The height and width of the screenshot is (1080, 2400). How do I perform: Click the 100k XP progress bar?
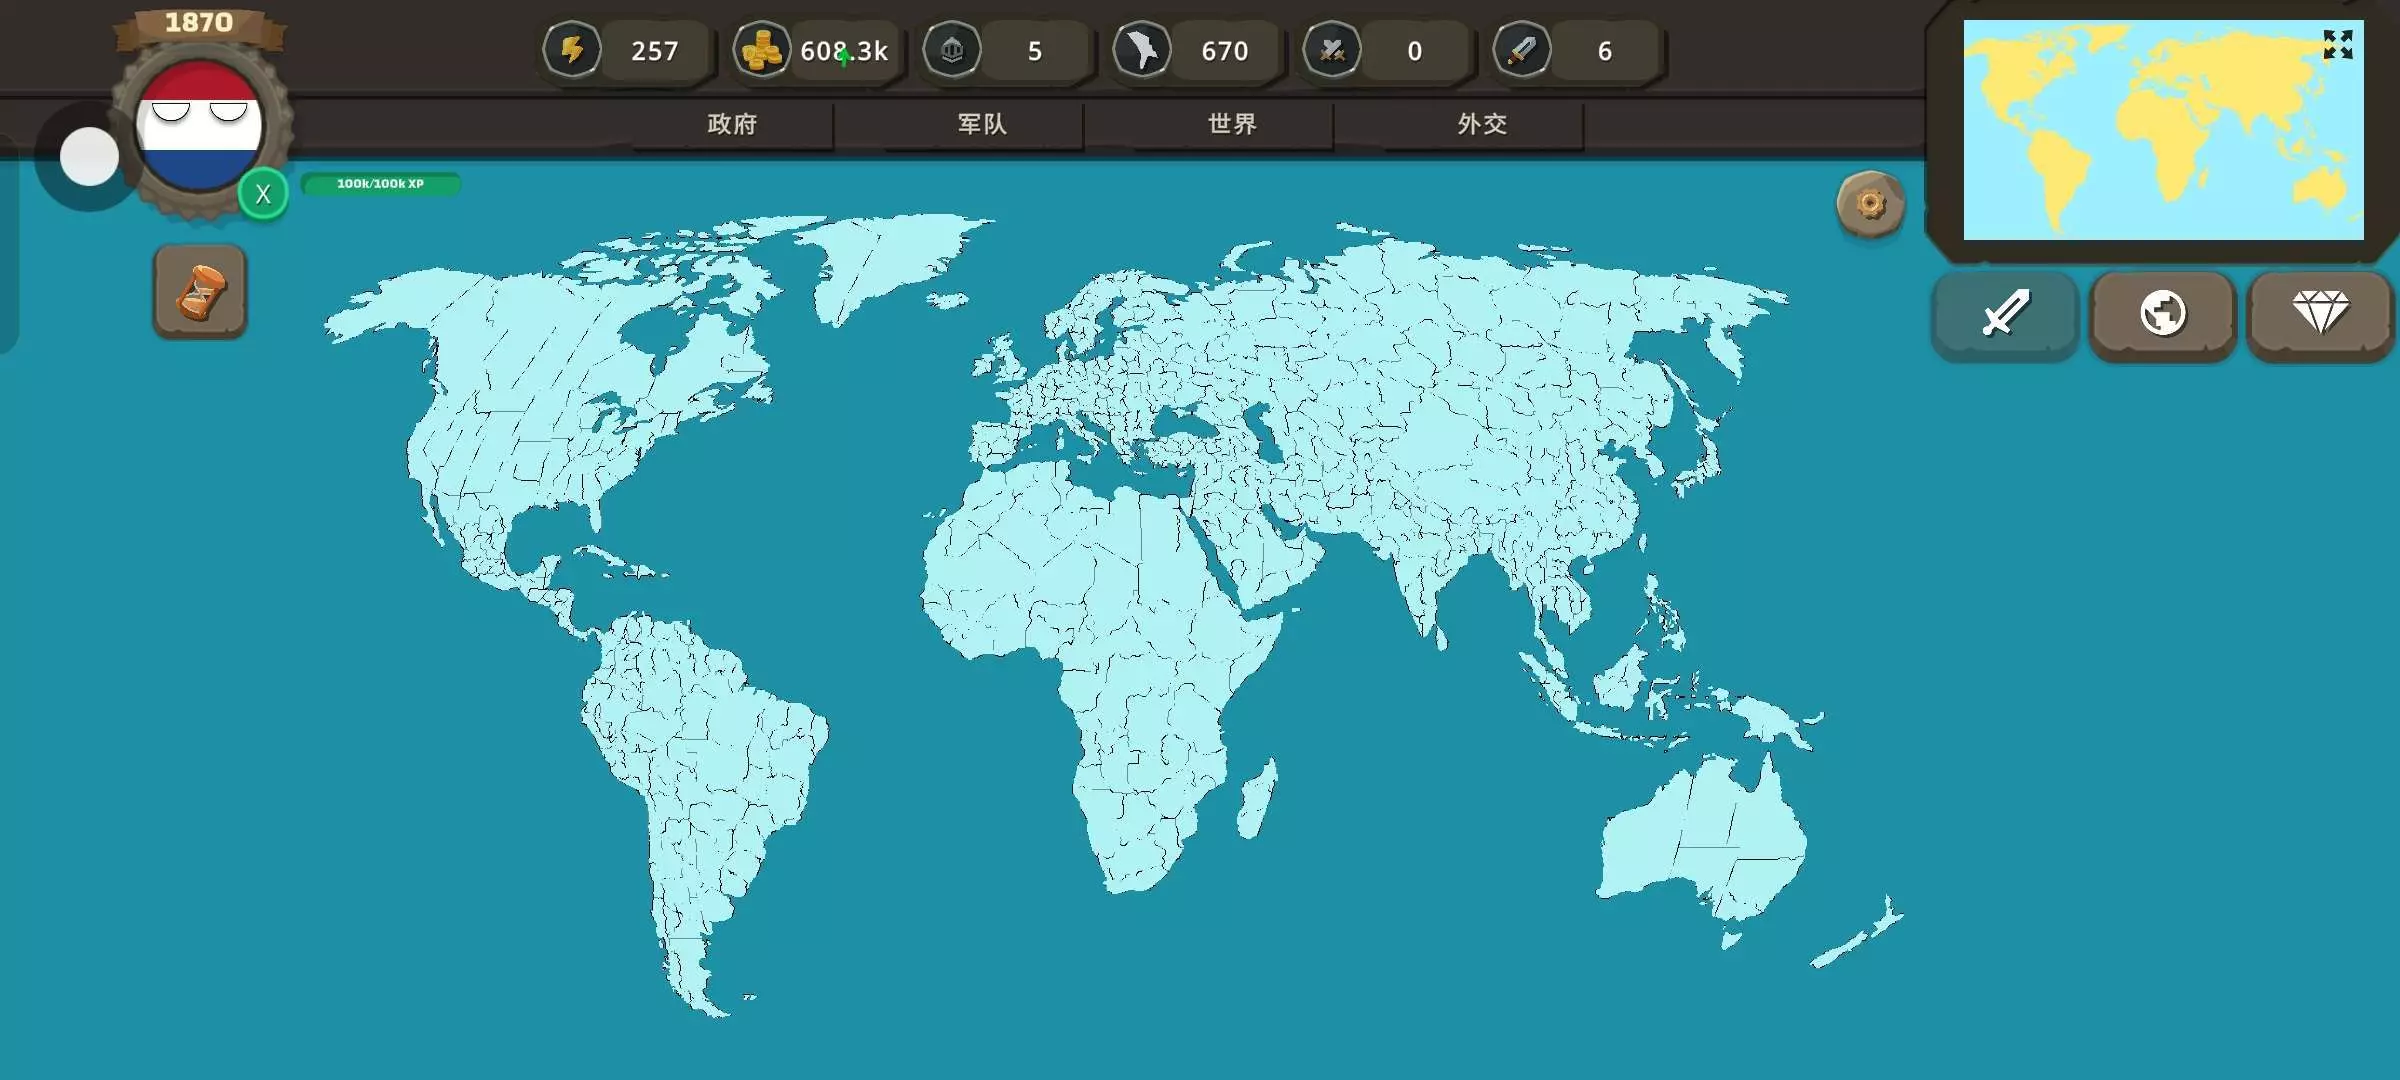pyautogui.click(x=380, y=184)
